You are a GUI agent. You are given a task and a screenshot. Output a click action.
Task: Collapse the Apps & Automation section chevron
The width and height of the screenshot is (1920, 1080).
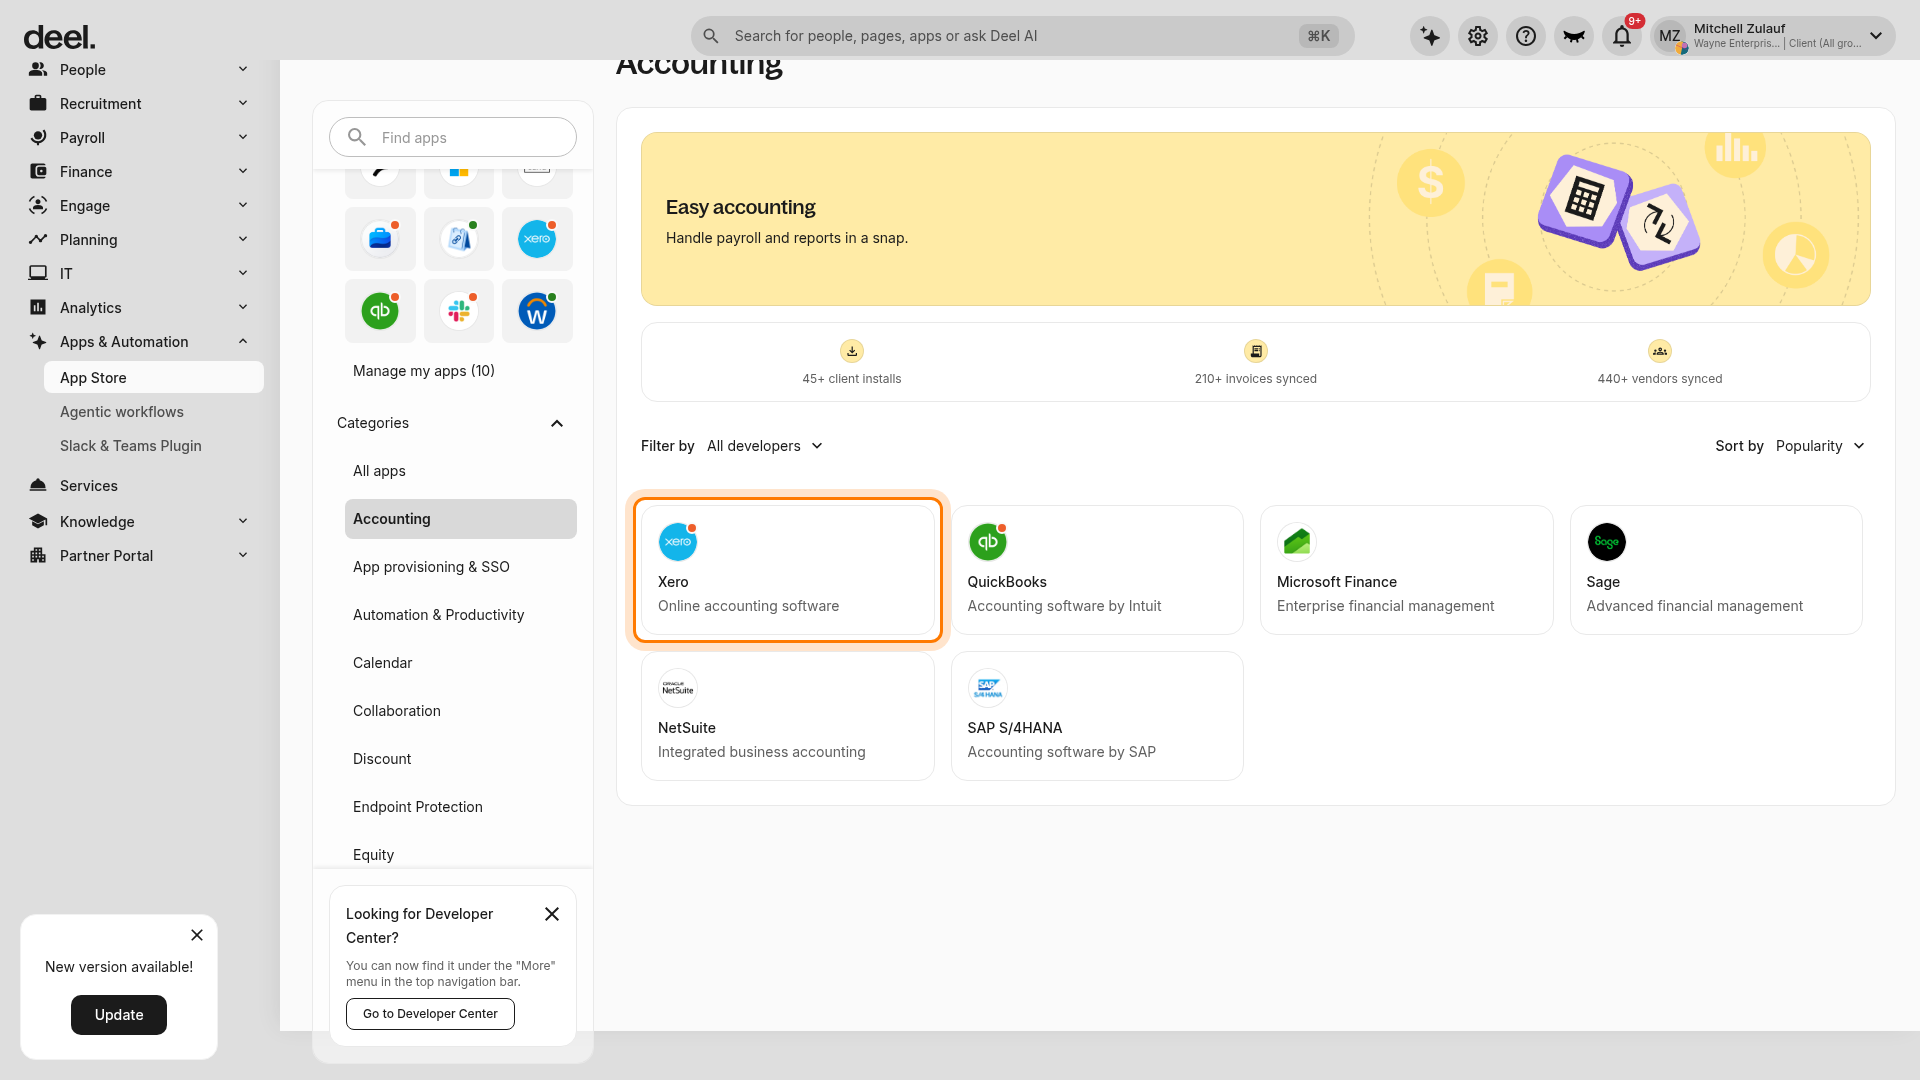(x=243, y=342)
